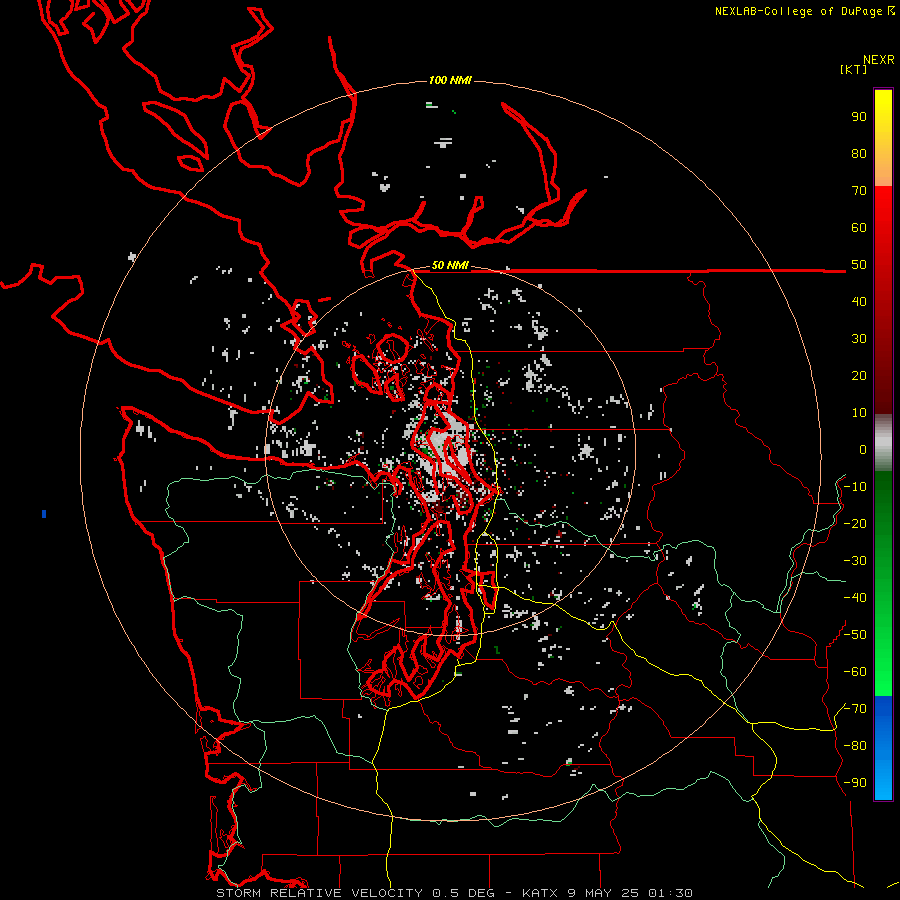Pick the light blue band at color bar bottom

[883, 778]
